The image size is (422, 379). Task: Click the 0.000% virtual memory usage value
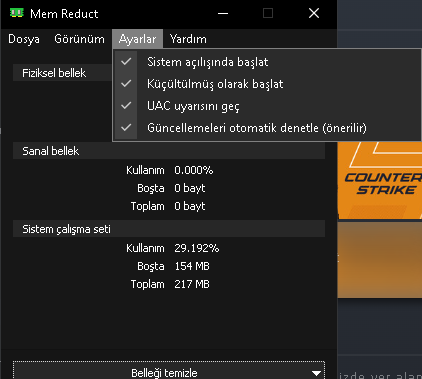pyautogui.click(x=194, y=170)
